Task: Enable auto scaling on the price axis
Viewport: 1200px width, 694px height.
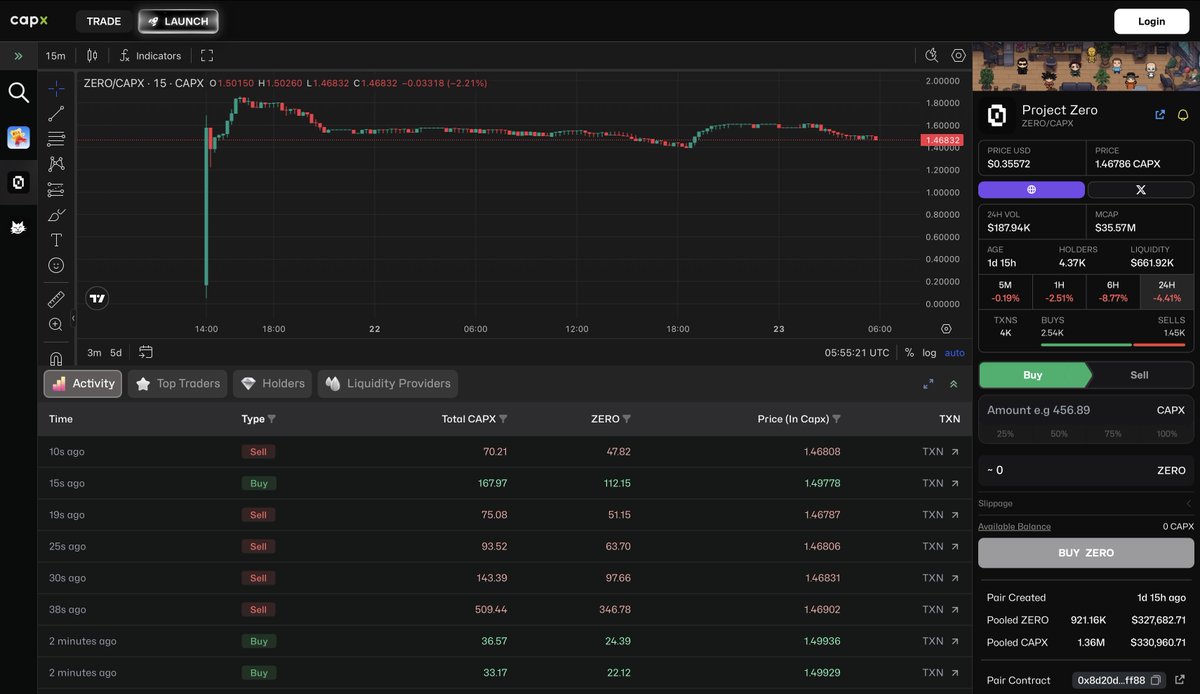Action: click(955, 352)
